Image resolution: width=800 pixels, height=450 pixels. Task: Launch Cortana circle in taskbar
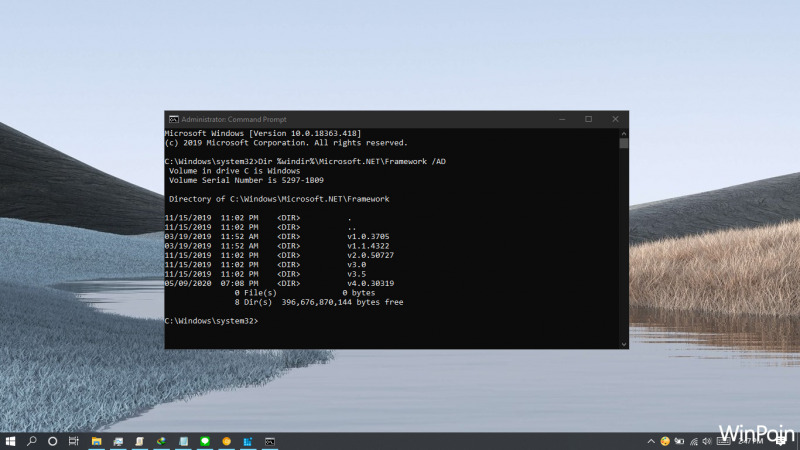[53, 441]
